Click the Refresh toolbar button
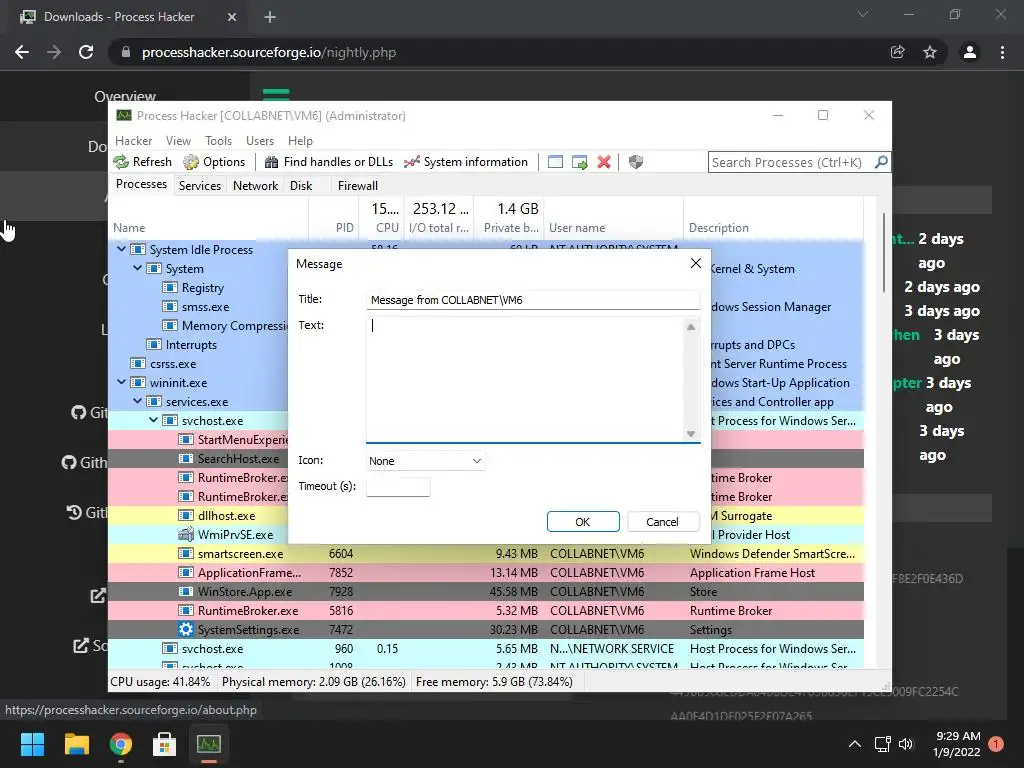This screenshot has height=768, width=1024. pos(142,162)
